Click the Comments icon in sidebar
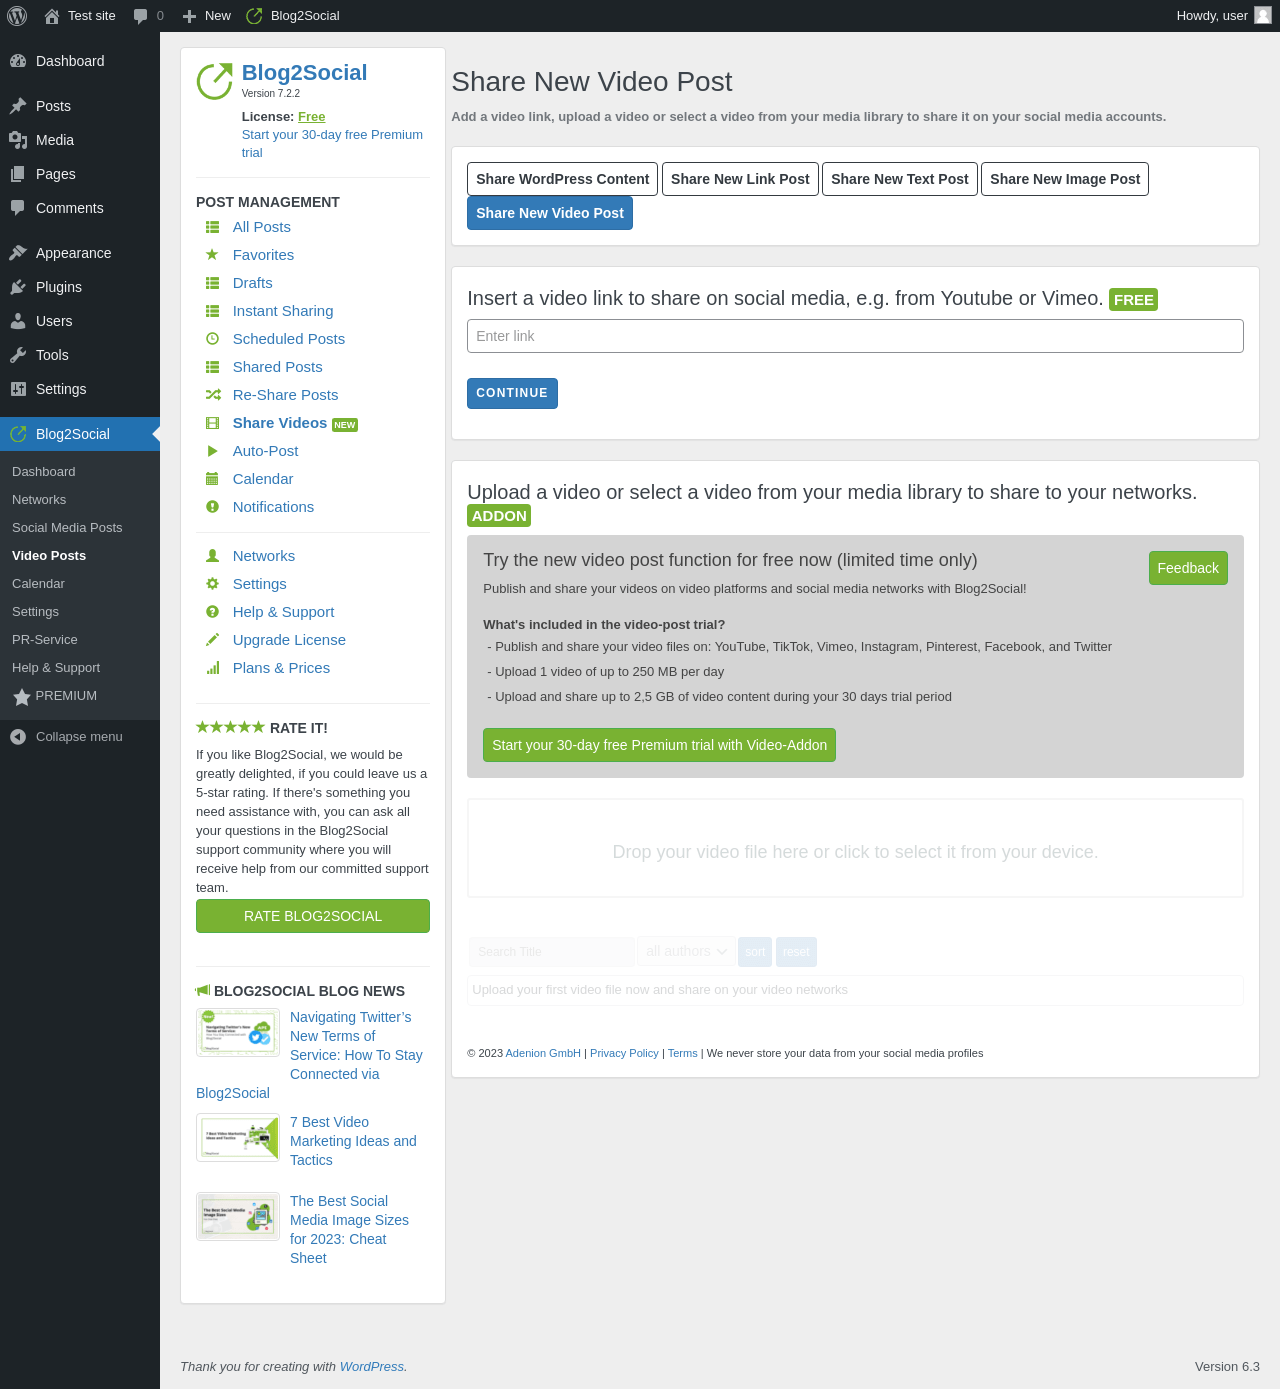The width and height of the screenshot is (1280, 1389). point(18,208)
